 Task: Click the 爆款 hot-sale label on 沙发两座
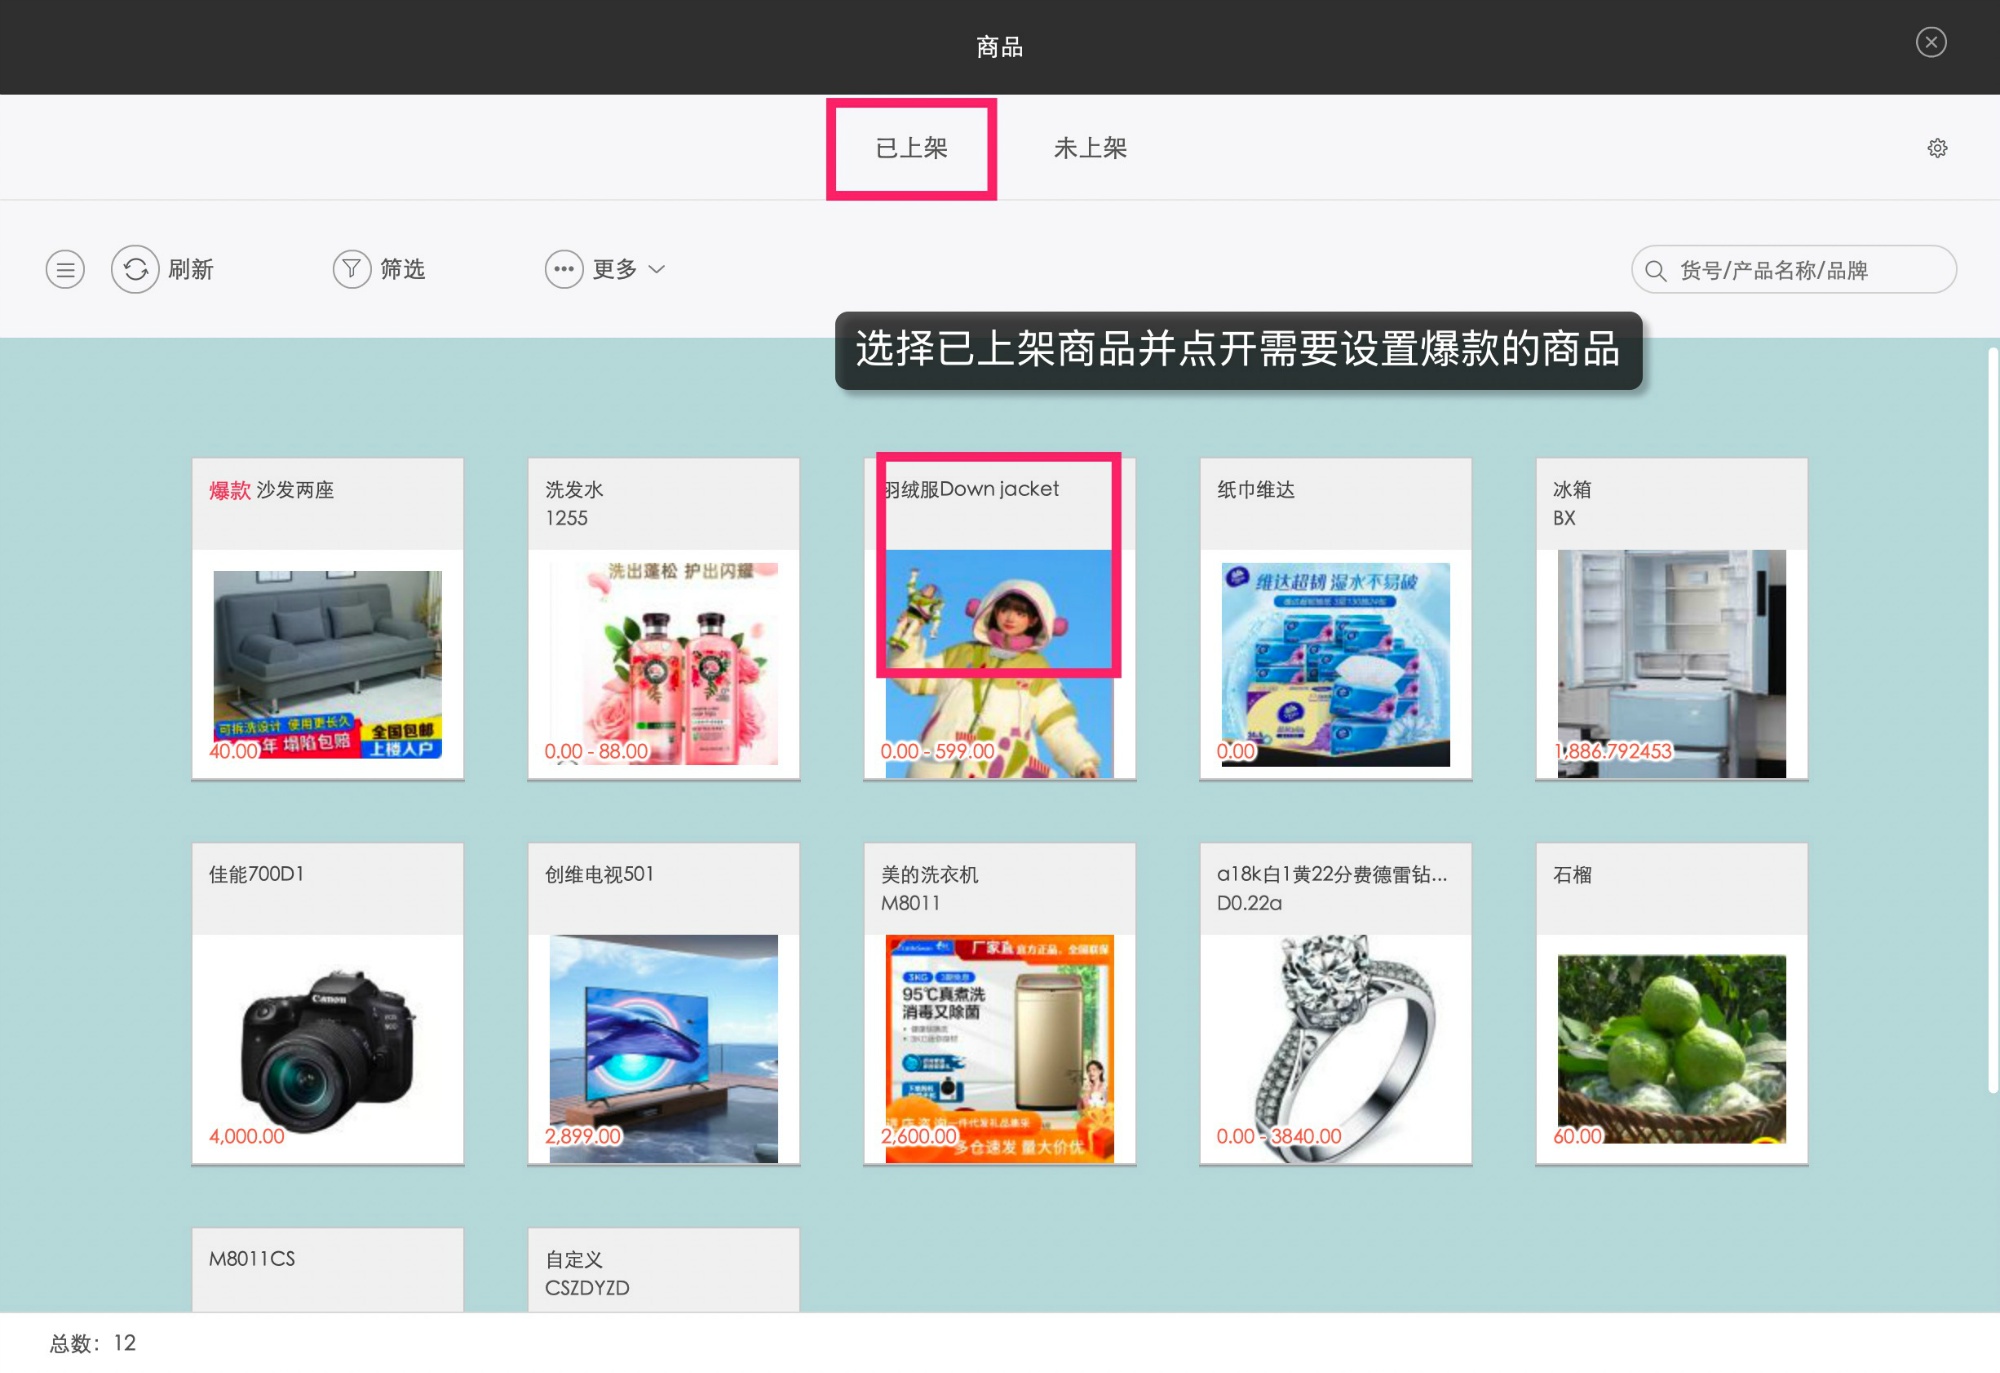(229, 491)
